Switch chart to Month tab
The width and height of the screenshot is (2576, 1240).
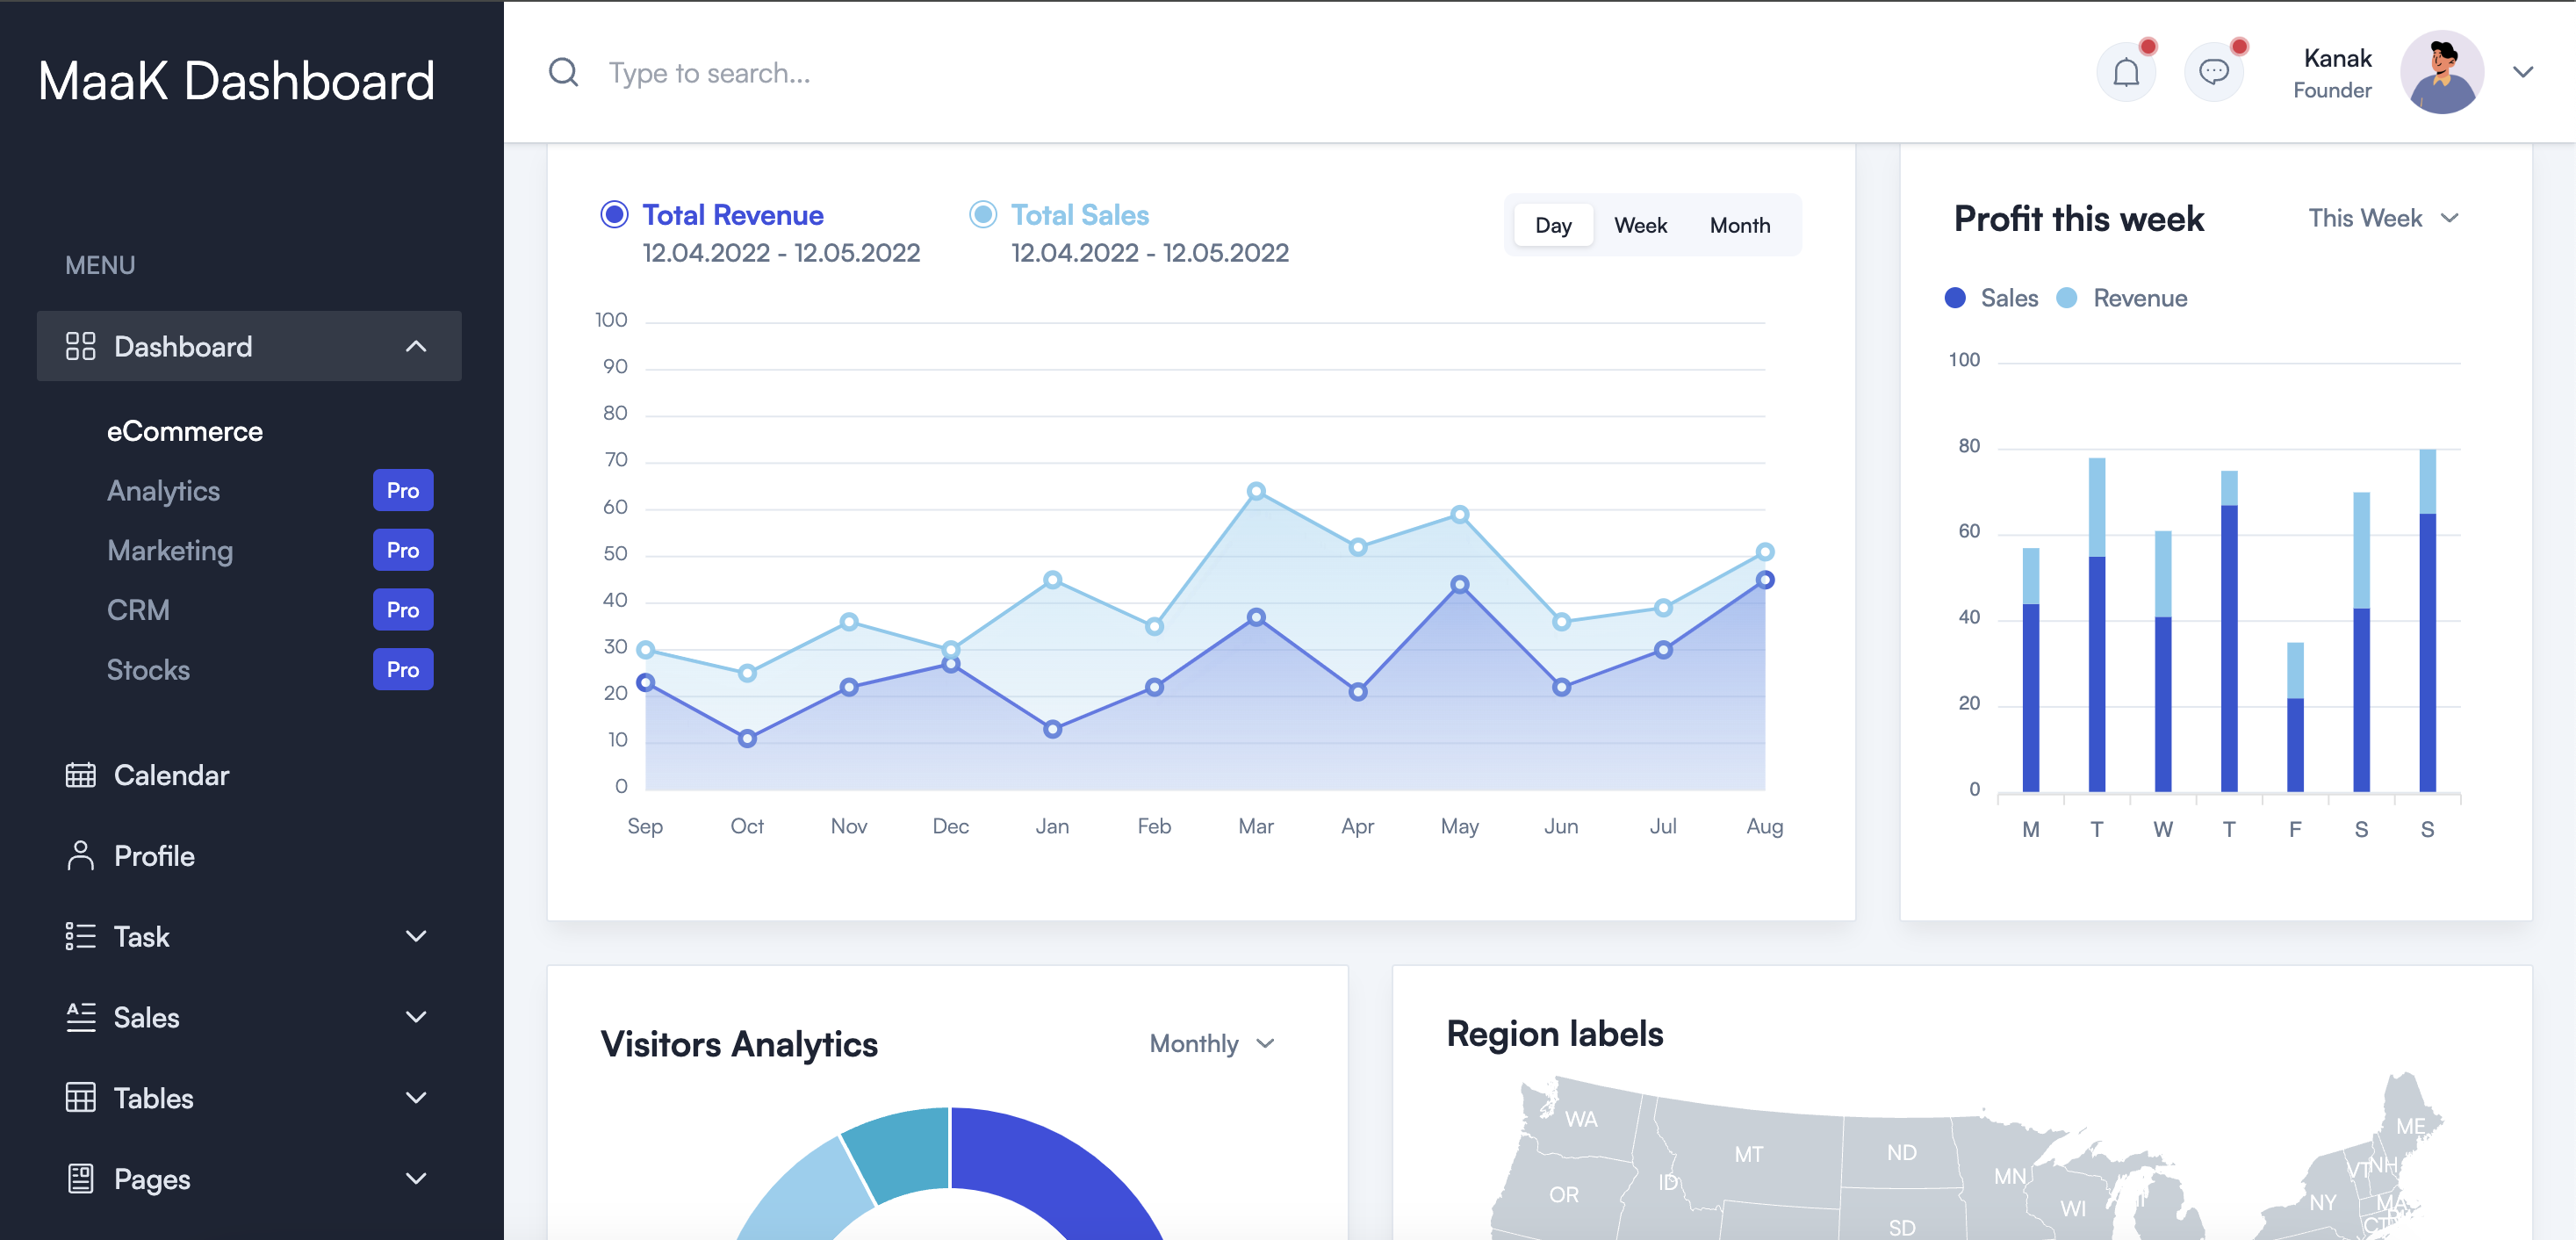[1739, 225]
